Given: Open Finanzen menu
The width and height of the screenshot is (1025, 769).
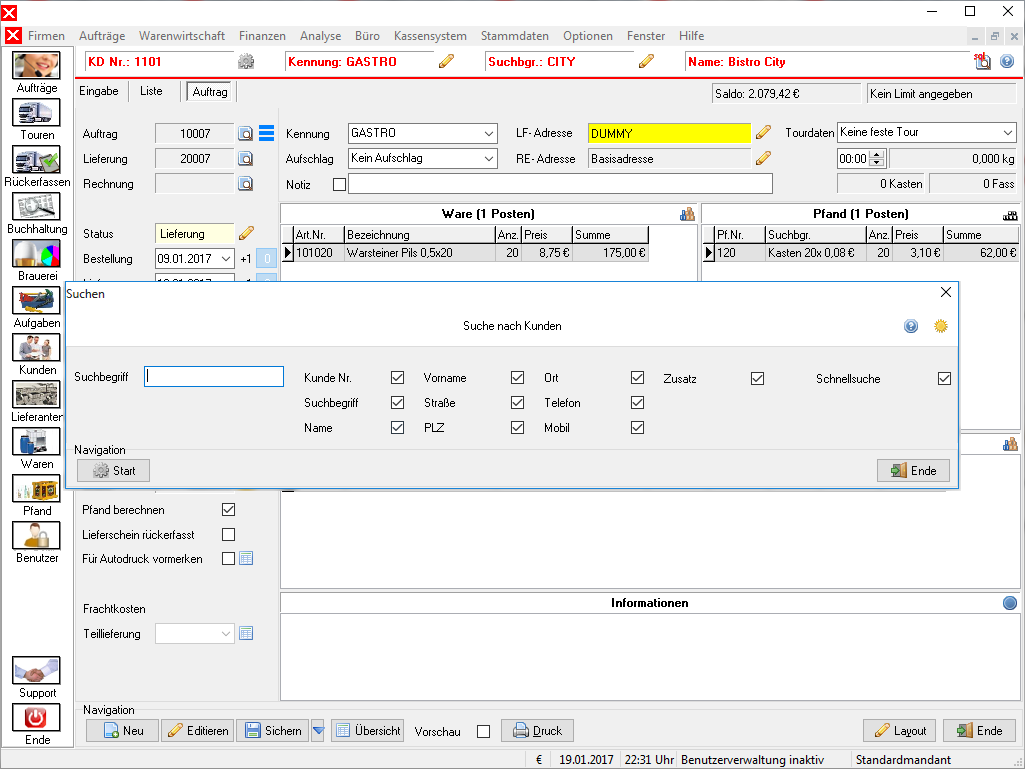Looking at the screenshot, I should pyautogui.click(x=262, y=36).
